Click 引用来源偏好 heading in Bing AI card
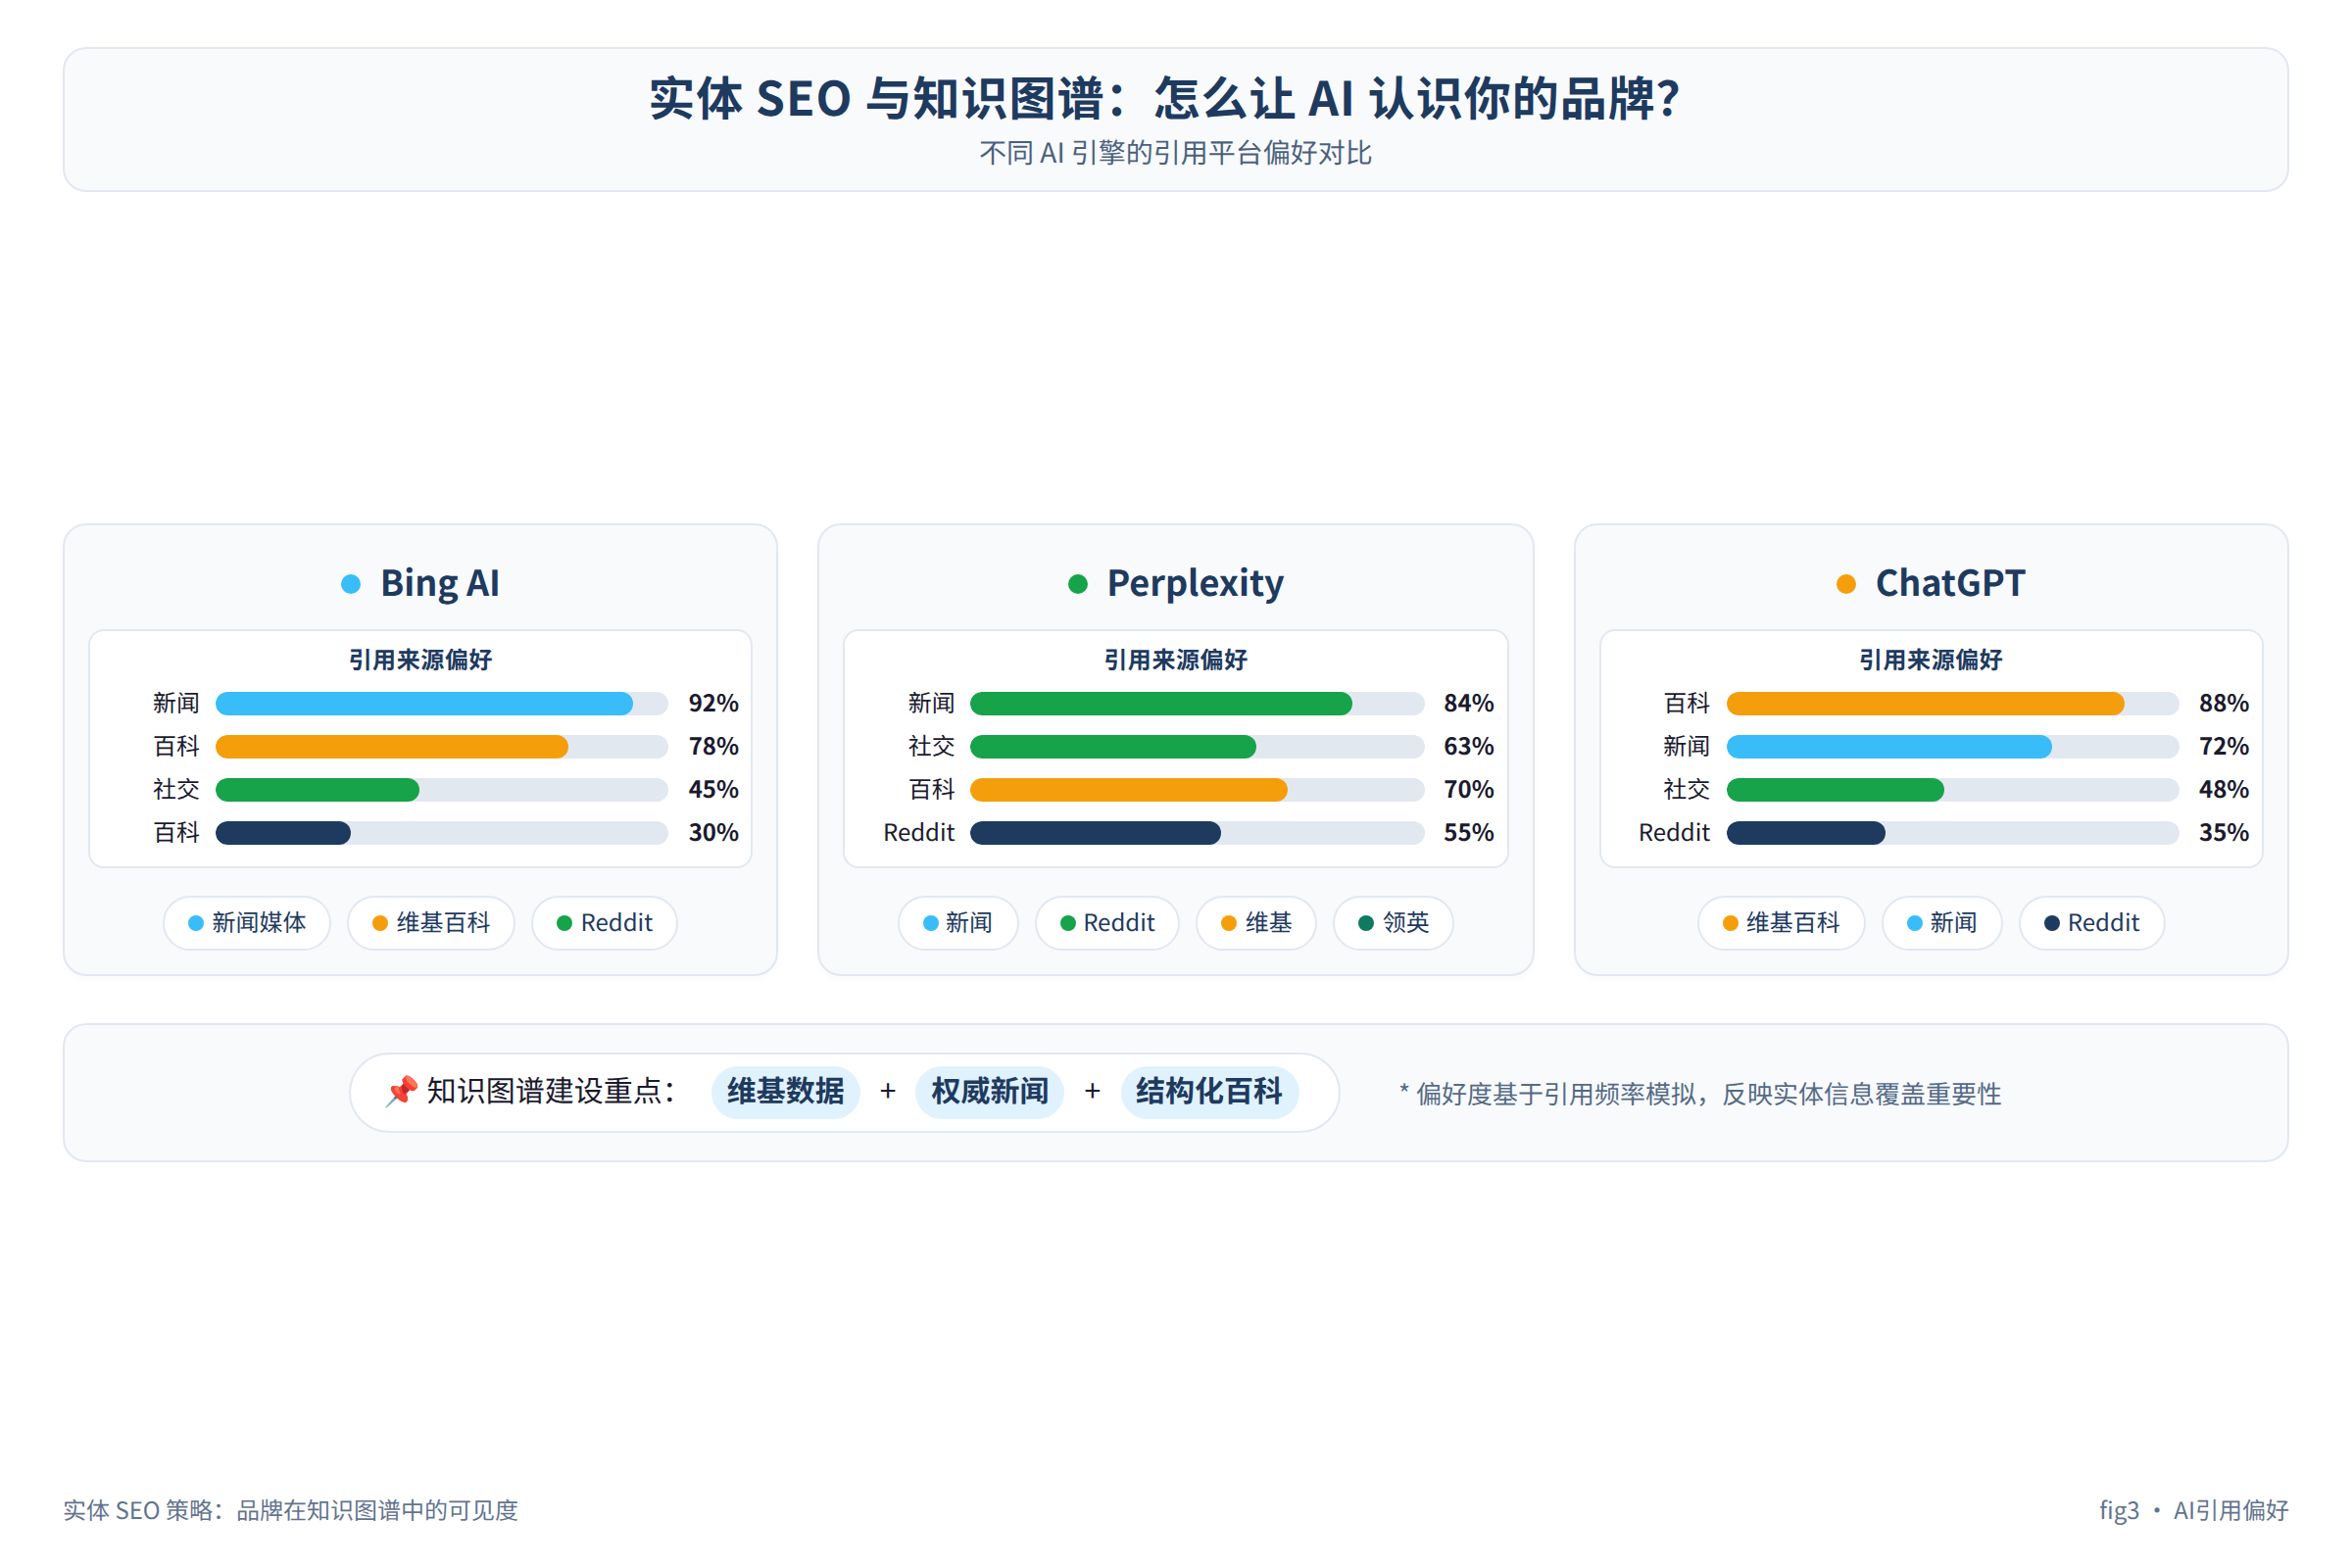The image size is (2352, 1568). pyautogui.click(x=420, y=660)
